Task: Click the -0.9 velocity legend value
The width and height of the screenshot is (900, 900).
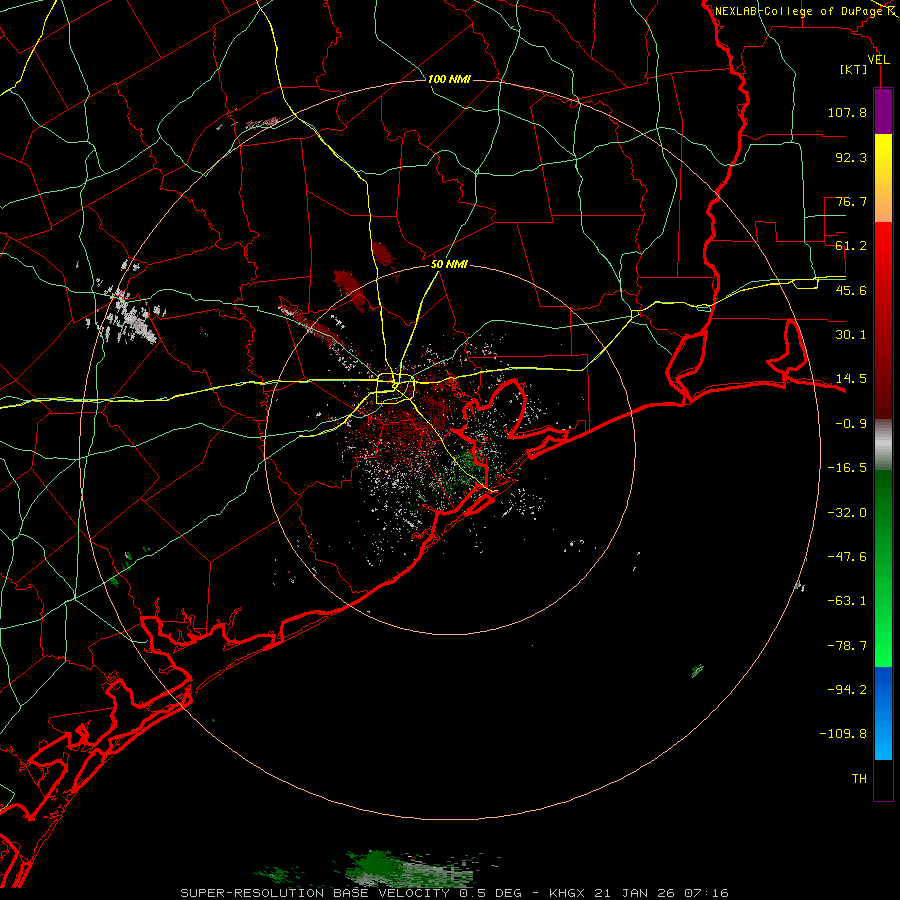Action: 851,424
